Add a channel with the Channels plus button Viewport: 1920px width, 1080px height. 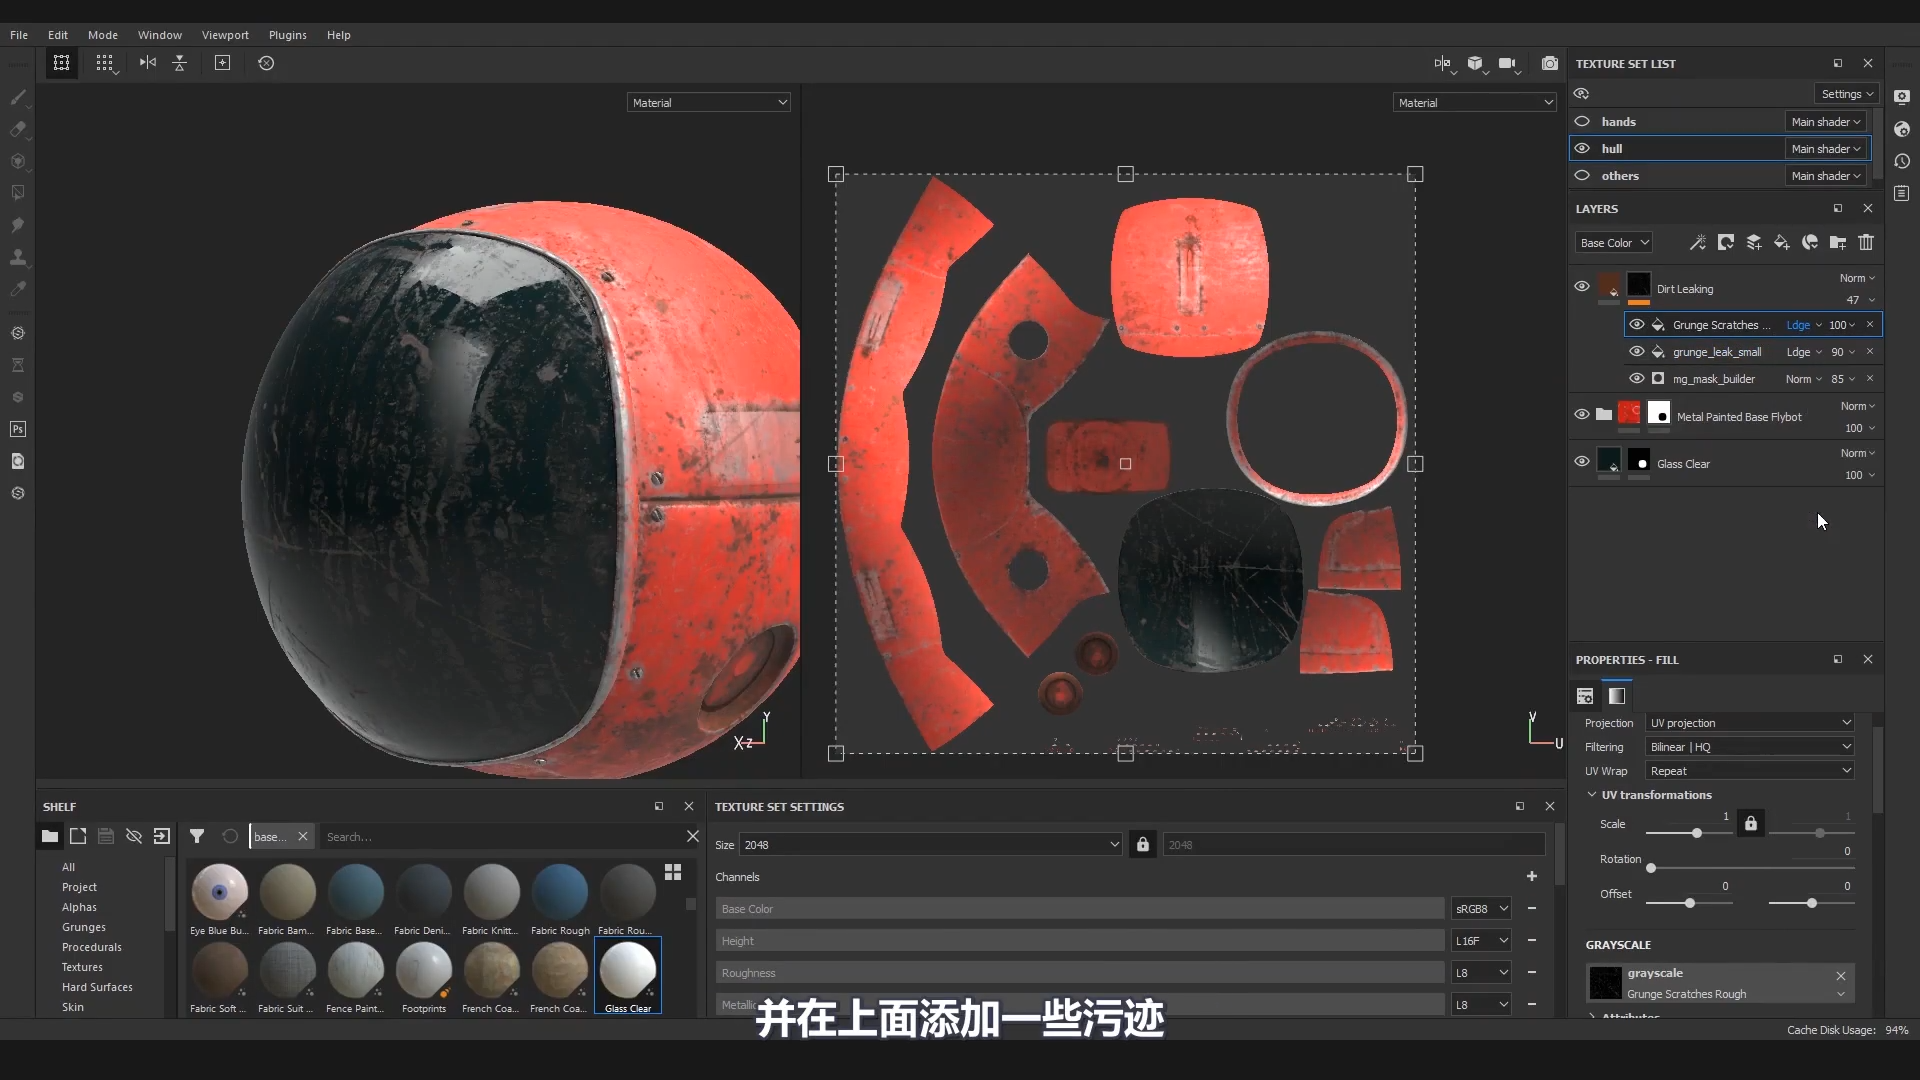pyautogui.click(x=1532, y=877)
